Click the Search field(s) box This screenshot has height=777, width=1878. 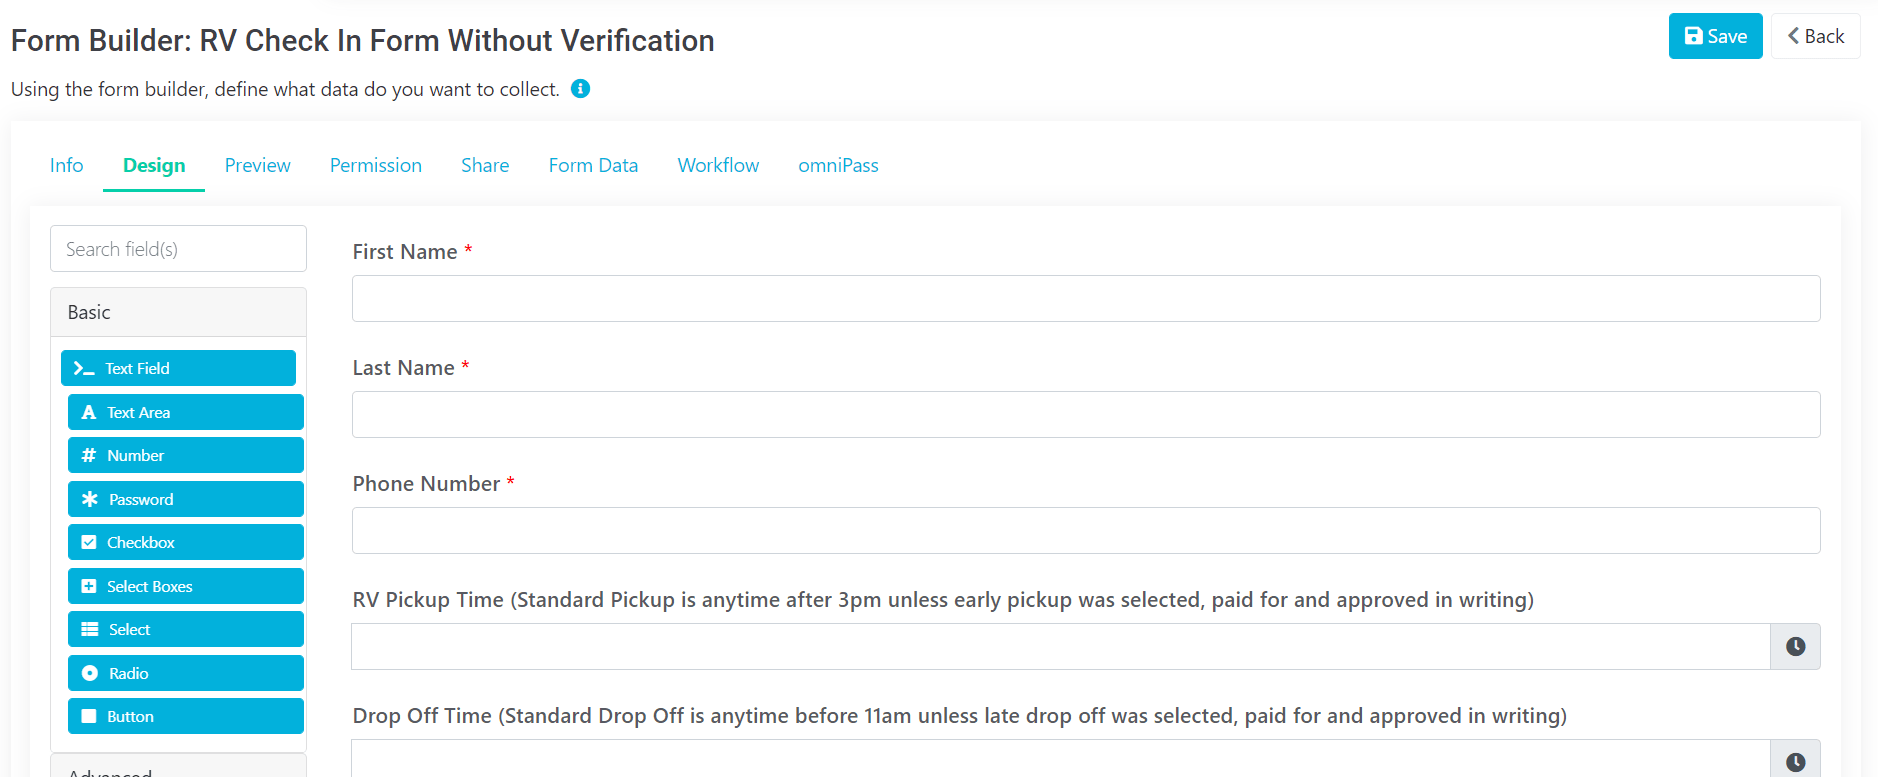click(x=178, y=249)
